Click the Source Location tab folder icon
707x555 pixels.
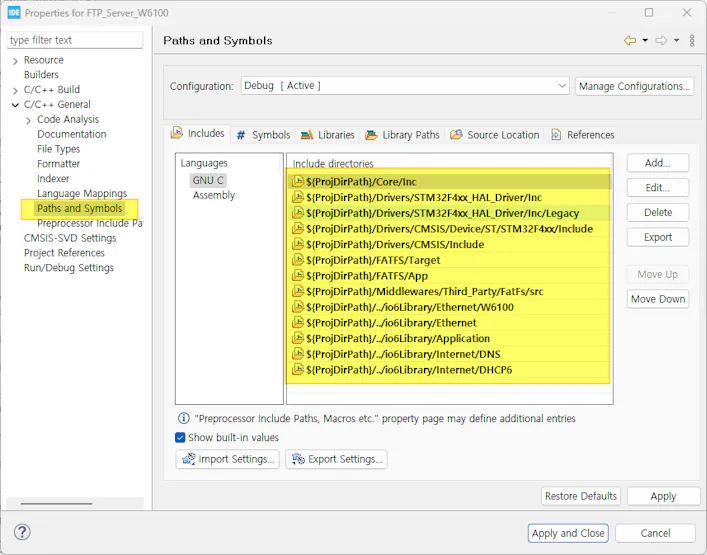pyautogui.click(x=456, y=134)
